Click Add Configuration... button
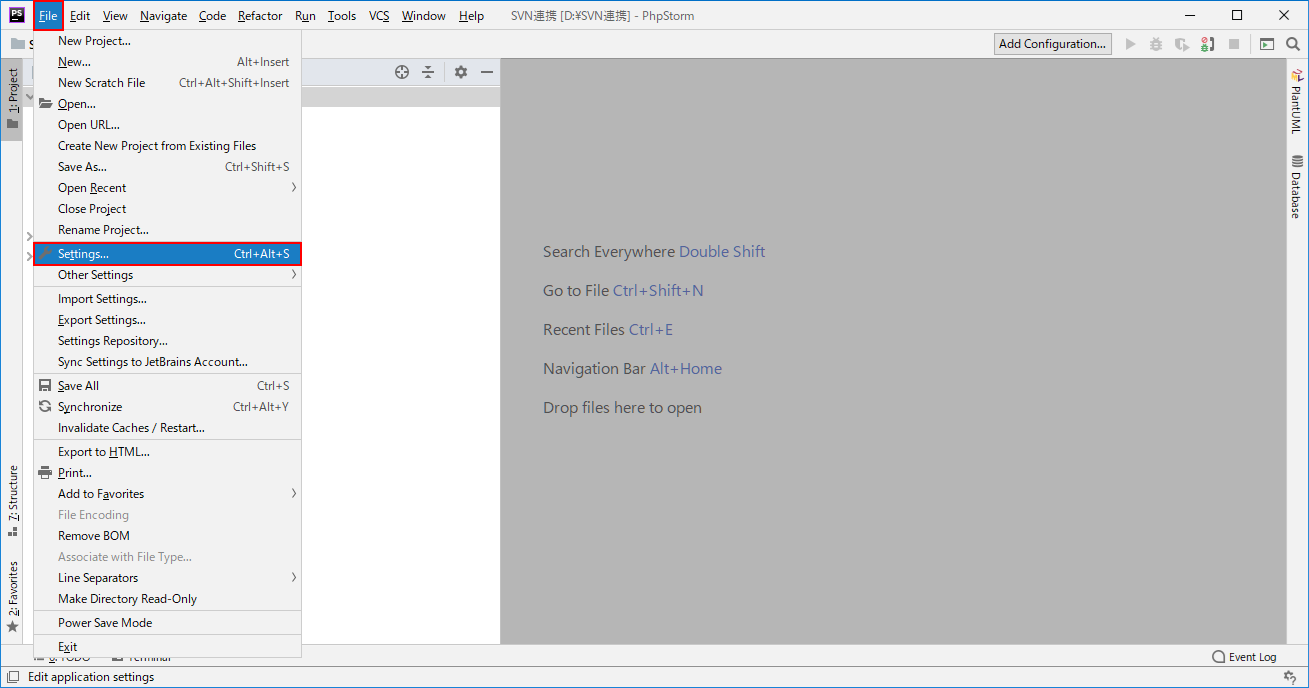 (1053, 44)
